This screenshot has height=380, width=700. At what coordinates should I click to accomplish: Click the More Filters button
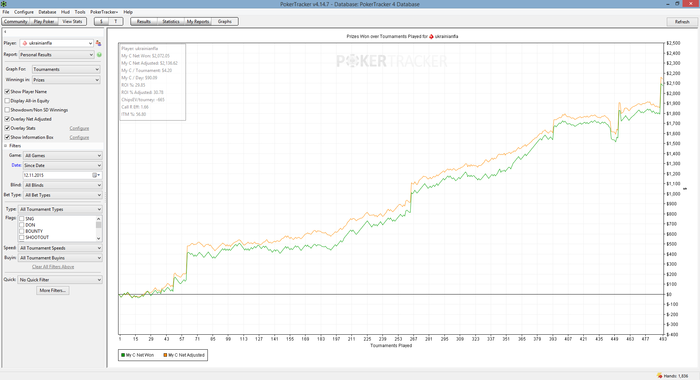point(53,290)
